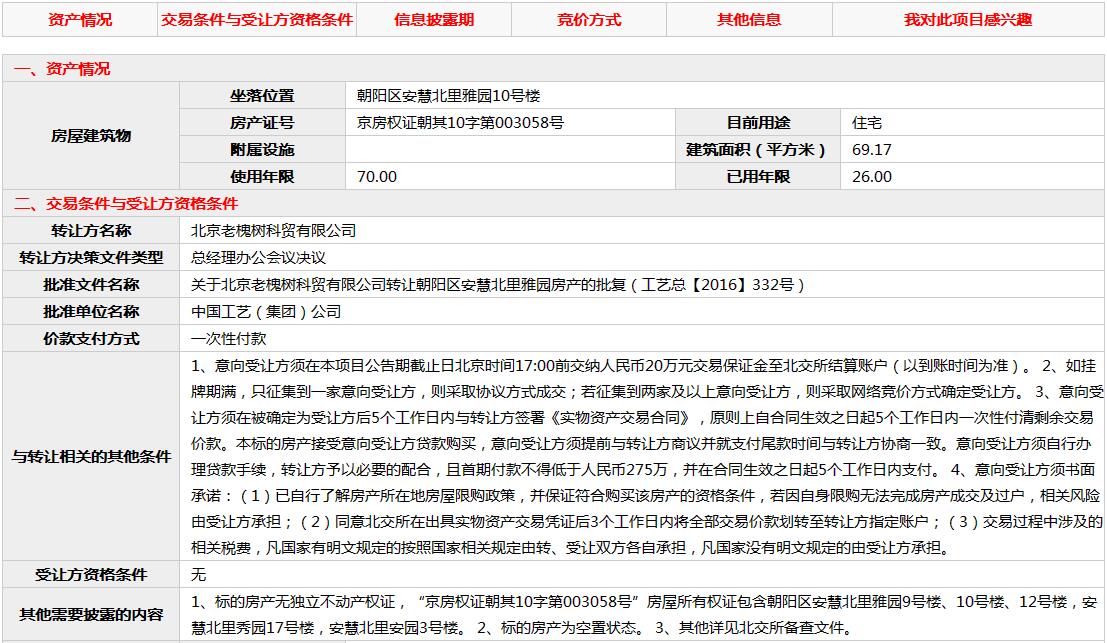The width and height of the screenshot is (1107, 643).
Task: Click the building area value 69.17
Action: pos(872,150)
